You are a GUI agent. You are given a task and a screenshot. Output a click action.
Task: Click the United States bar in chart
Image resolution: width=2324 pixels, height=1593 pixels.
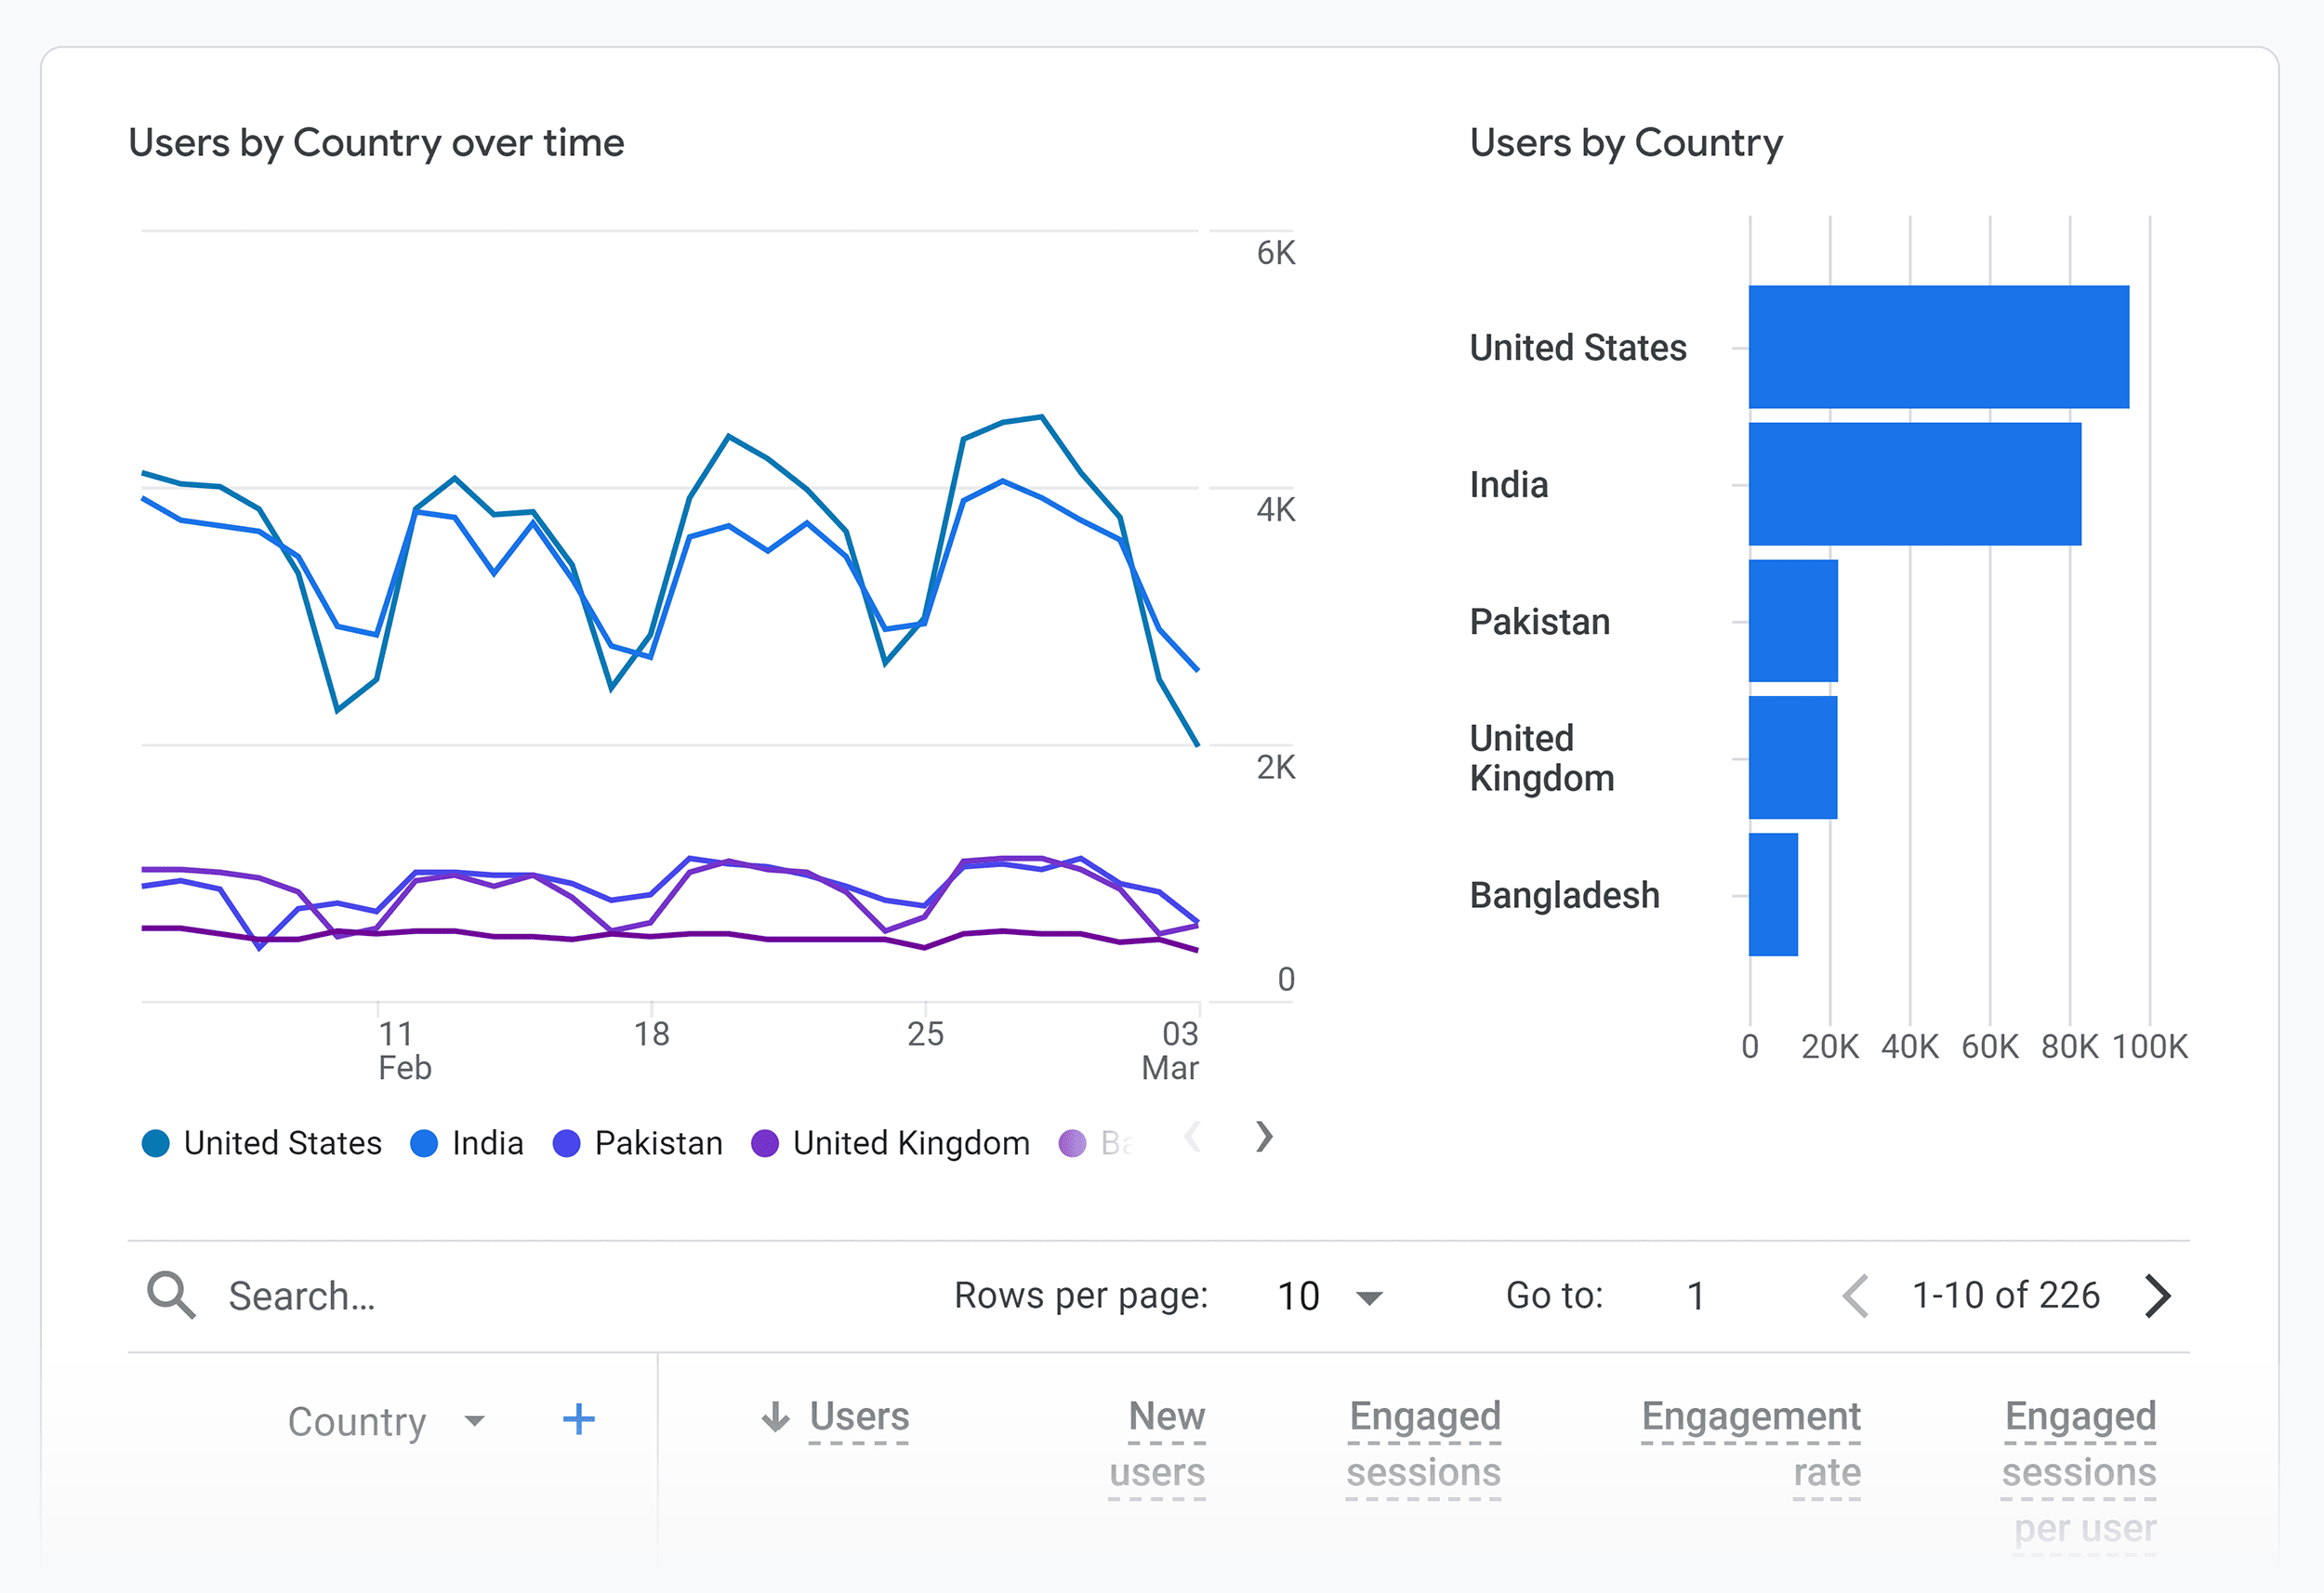point(1939,347)
